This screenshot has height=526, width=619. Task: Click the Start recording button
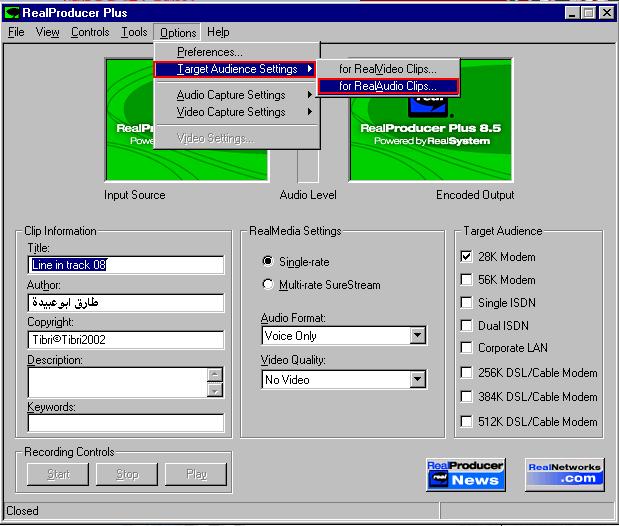[x=58, y=474]
